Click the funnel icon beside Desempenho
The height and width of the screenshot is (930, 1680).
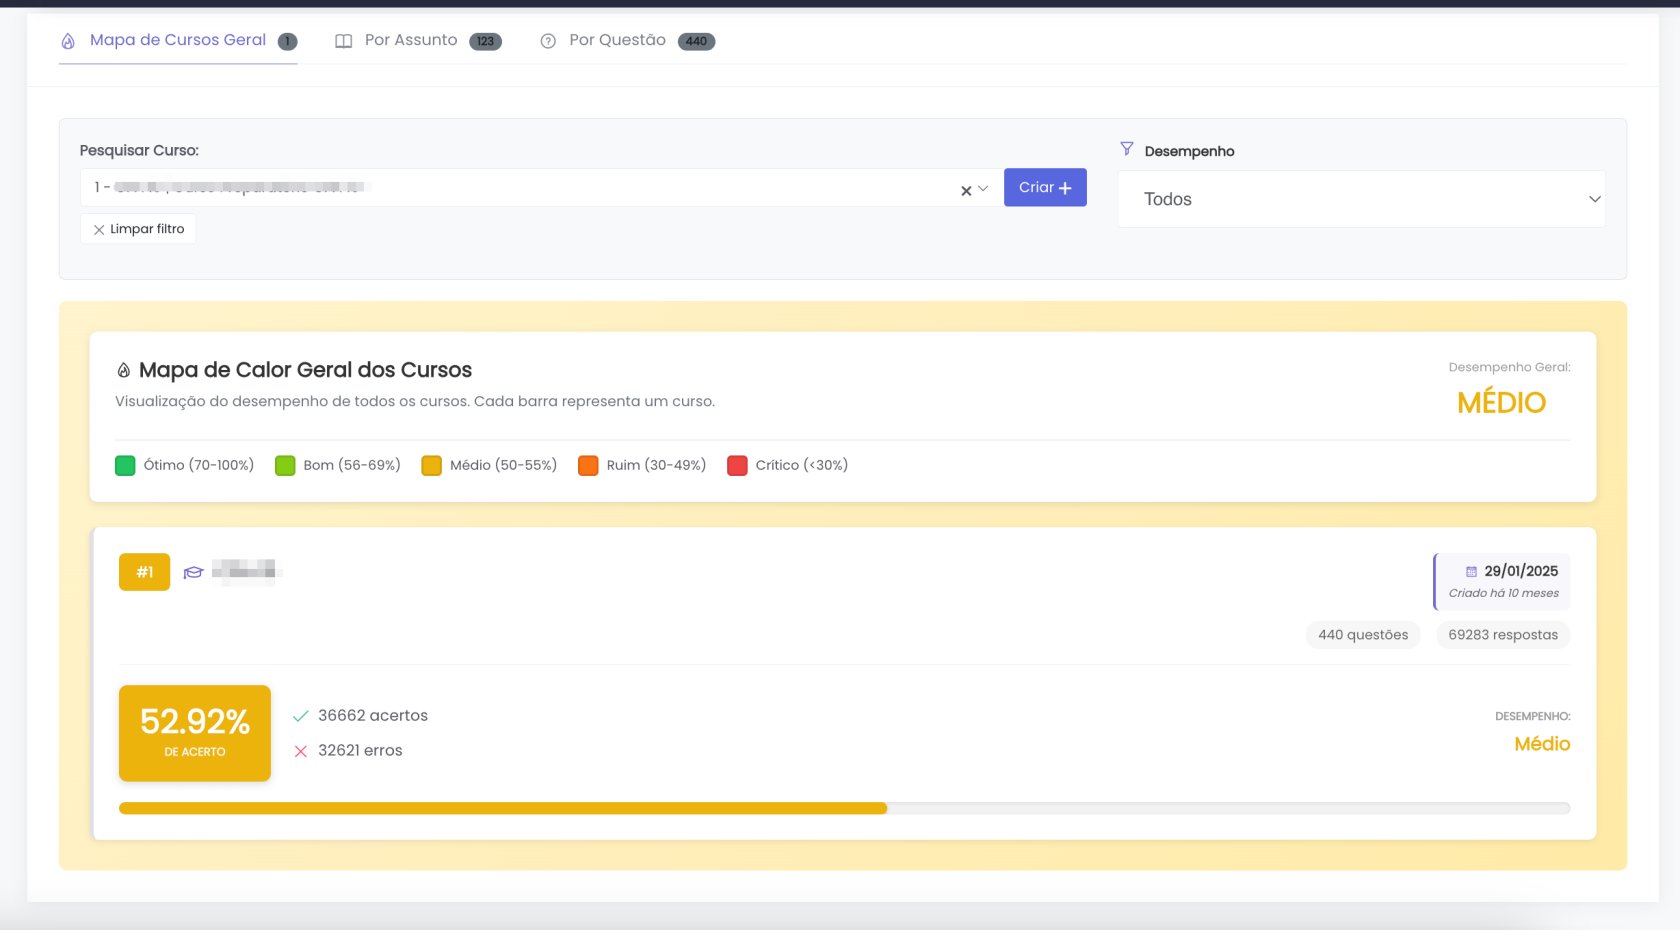coord(1127,149)
